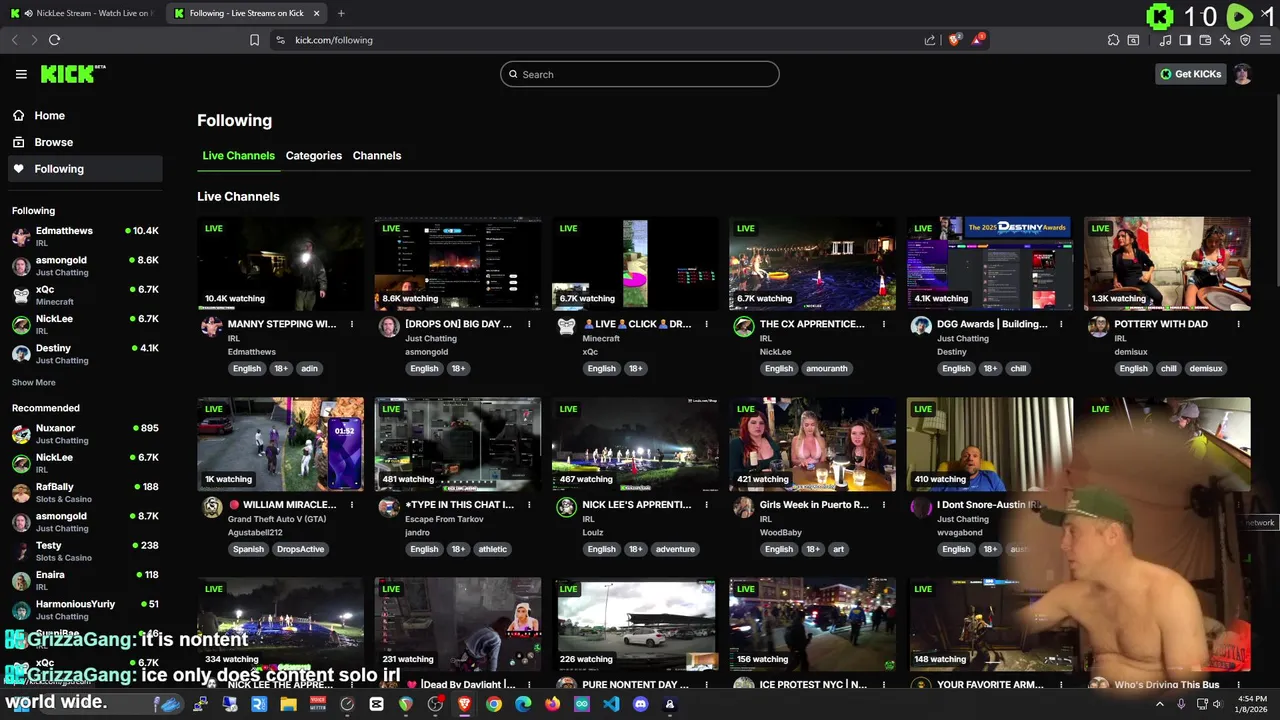Open options for WILLIAM MIRACLE stream
The height and width of the screenshot is (720, 1280).
point(352,505)
